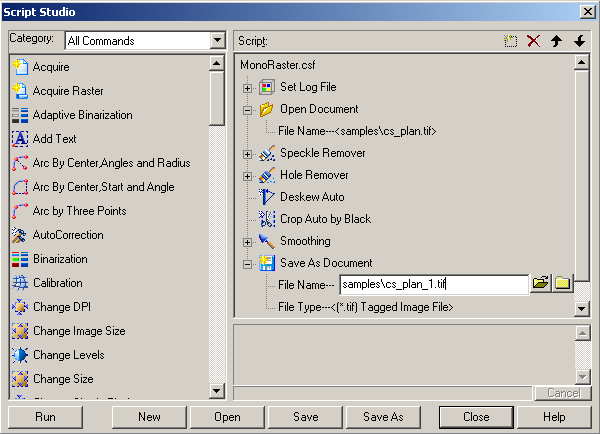Click the Save As button

[383, 416]
